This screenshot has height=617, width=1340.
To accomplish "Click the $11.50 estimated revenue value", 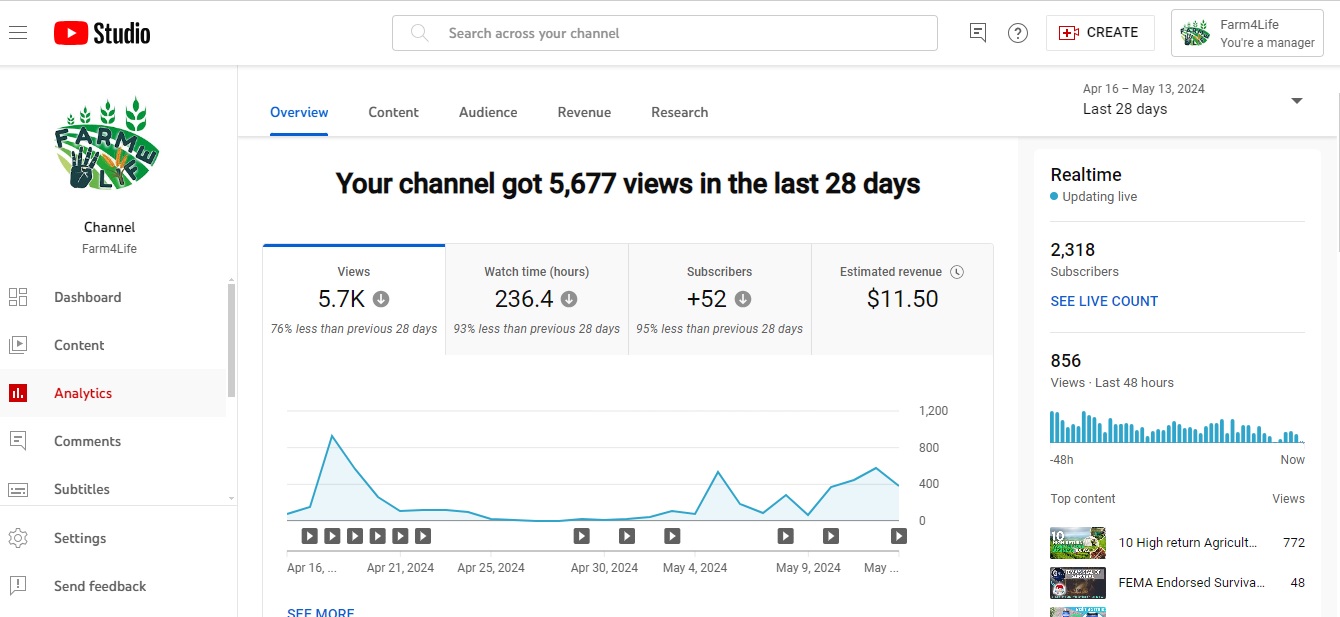I will click(902, 299).
